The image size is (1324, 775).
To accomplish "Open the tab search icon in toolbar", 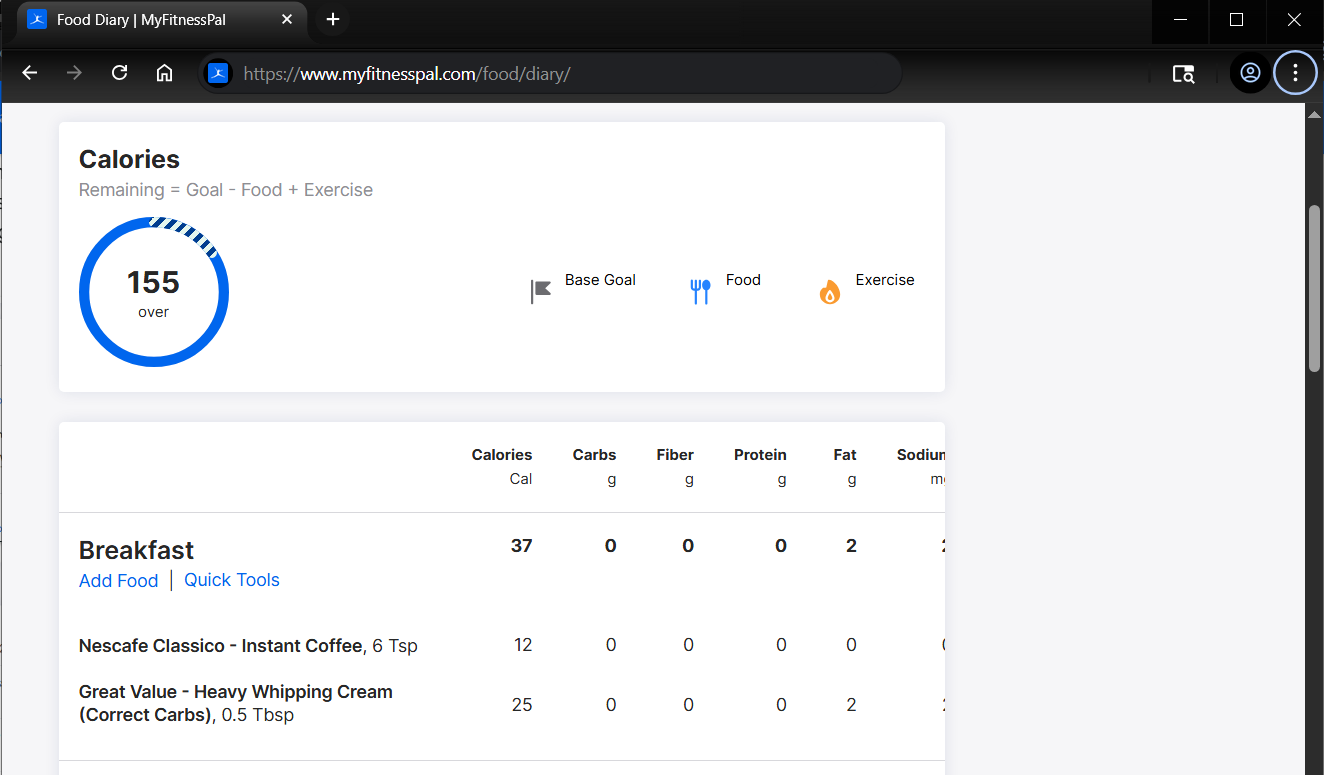I will point(1184,73).
